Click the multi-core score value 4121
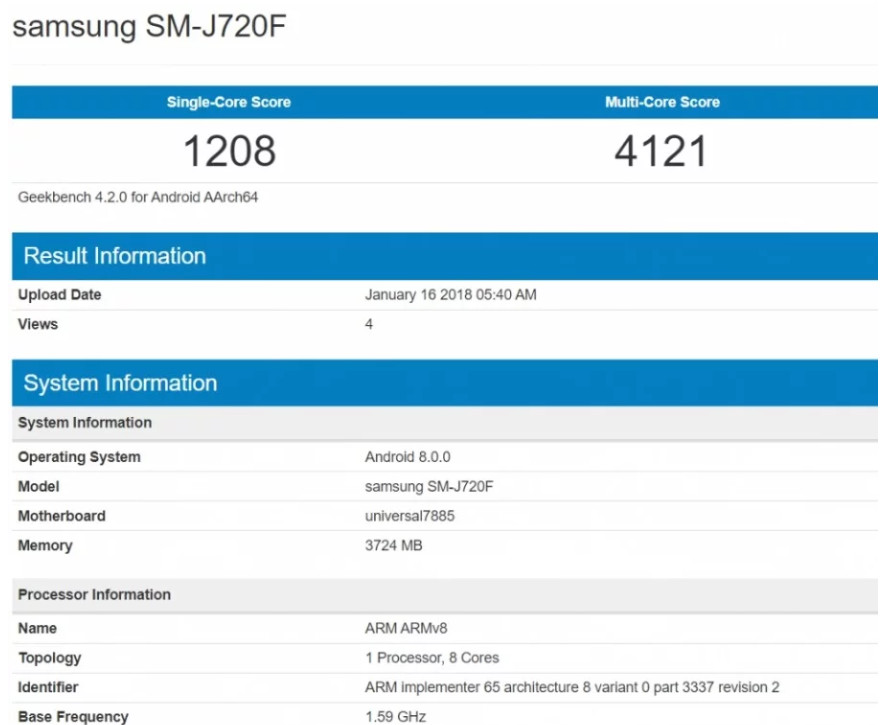 coord(661,151)
